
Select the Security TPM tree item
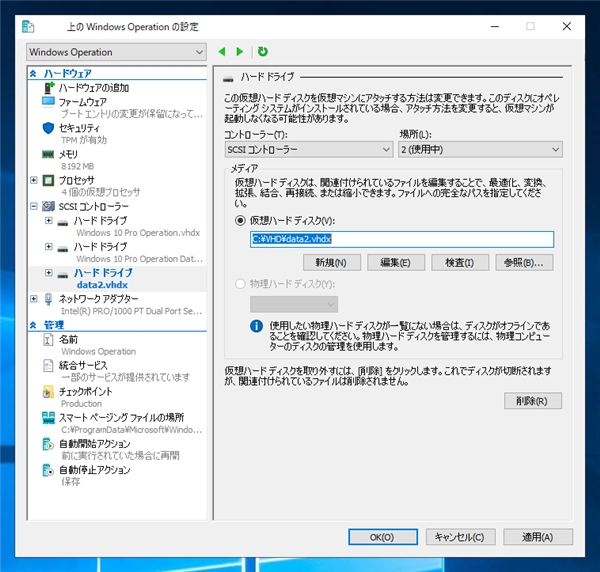[x=117, y=134]
